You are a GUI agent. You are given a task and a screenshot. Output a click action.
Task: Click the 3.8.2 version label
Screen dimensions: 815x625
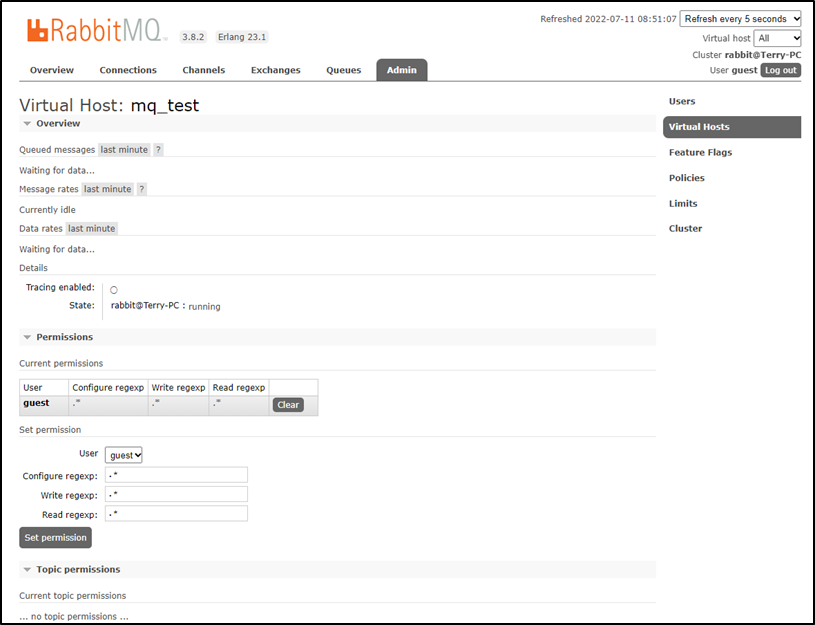tap(193, 37)
